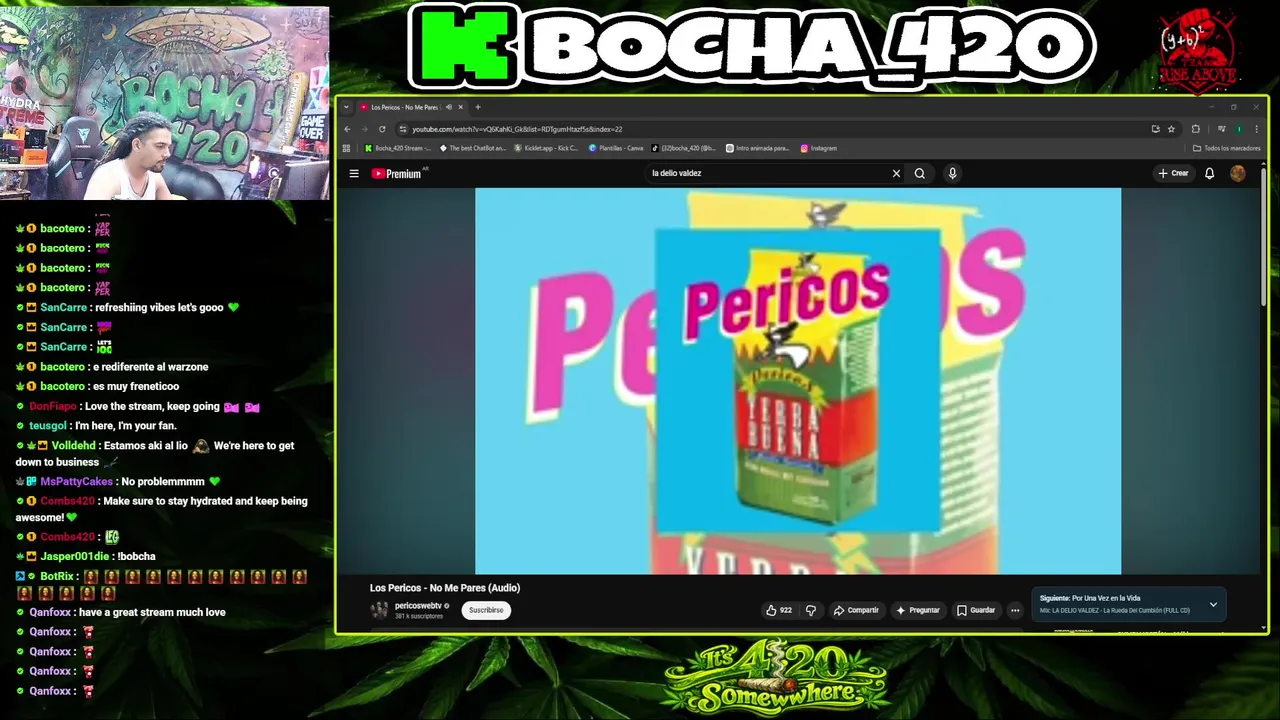This screenshot has width=1280, height=720.
Task: Click chat username DonFiapo
Action: pyautogui.click(x=53, y=407)
